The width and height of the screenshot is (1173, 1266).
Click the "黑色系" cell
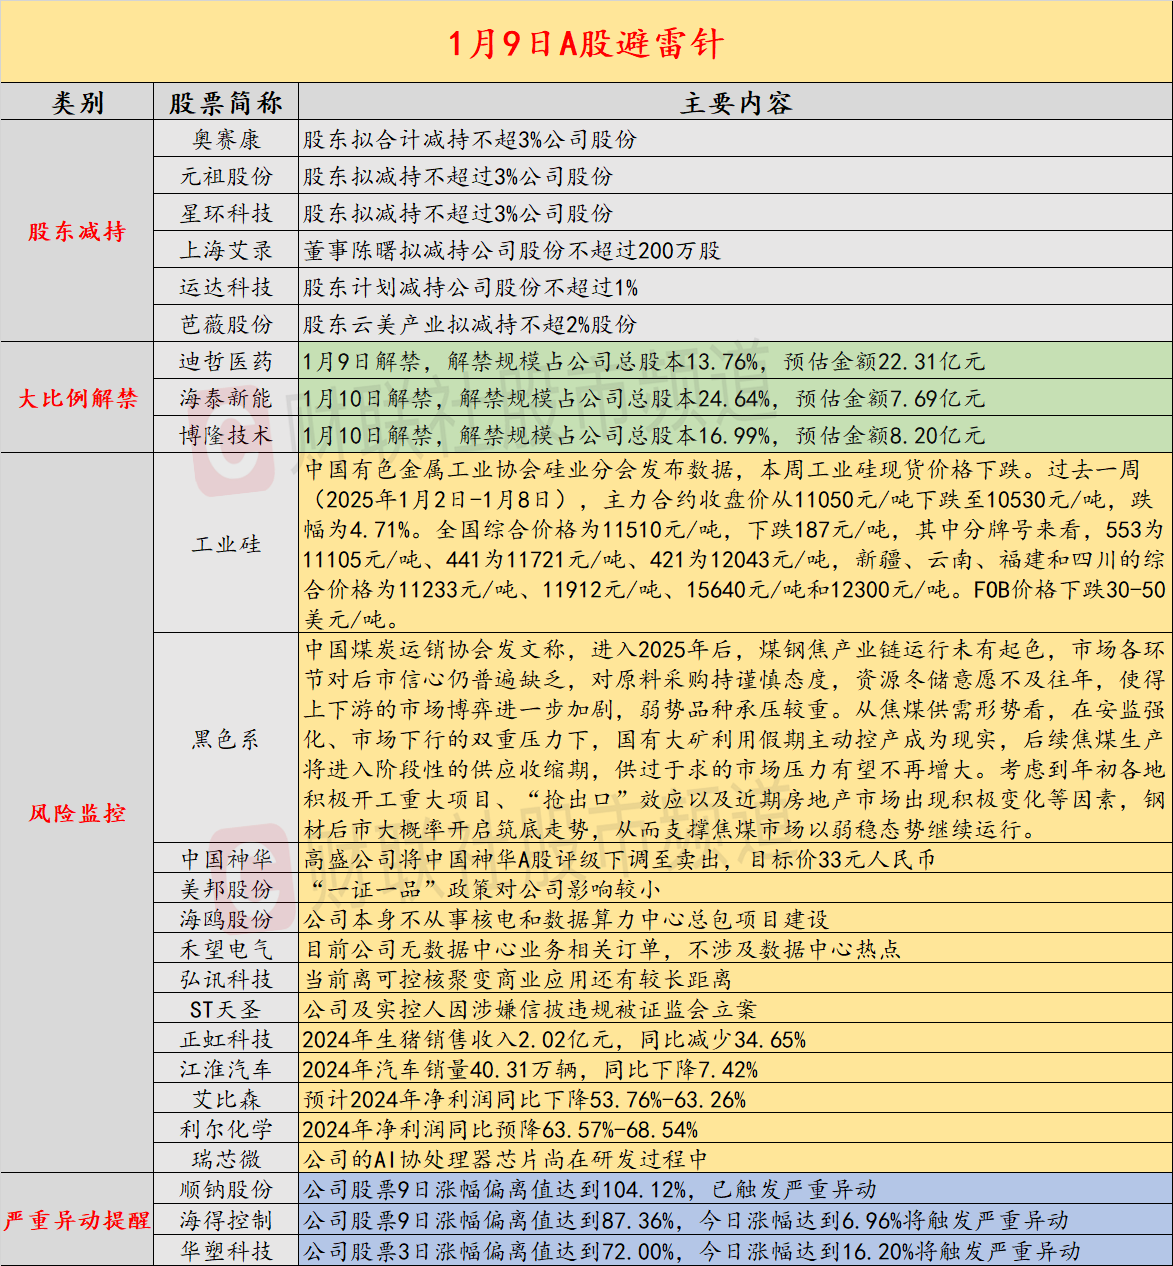coord(226,739)
